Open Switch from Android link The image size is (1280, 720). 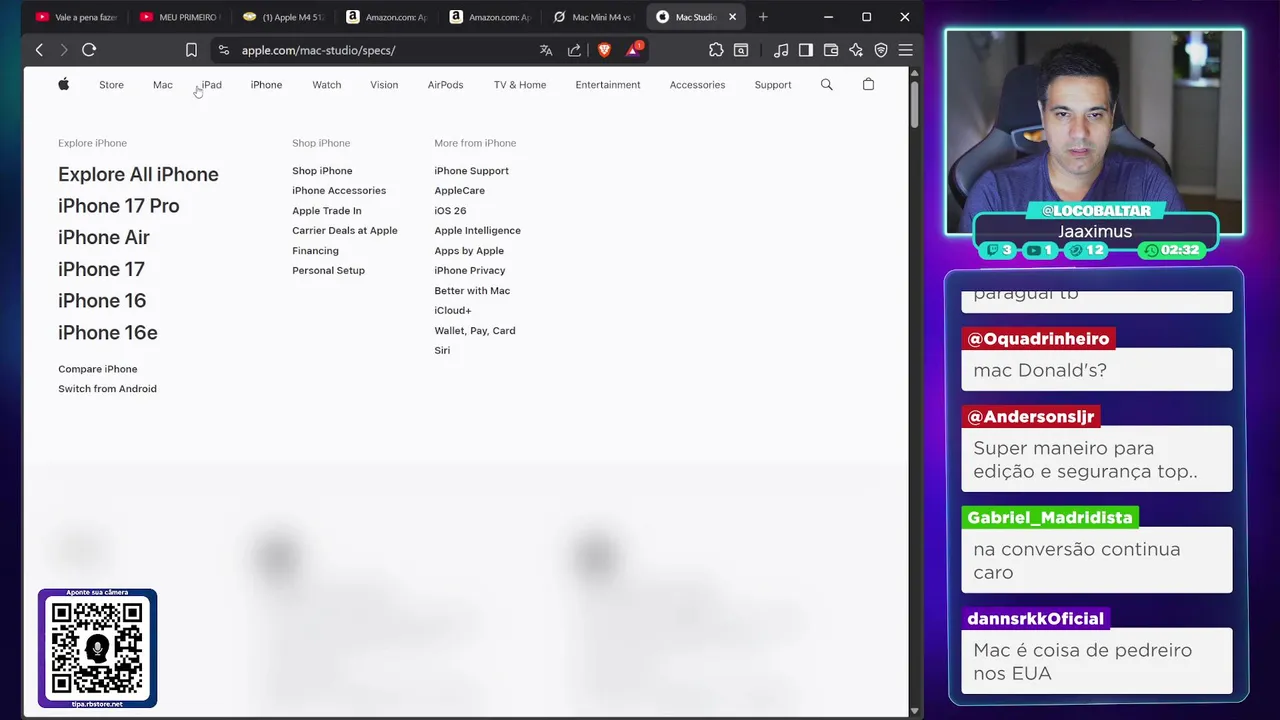tap(107, 389)
